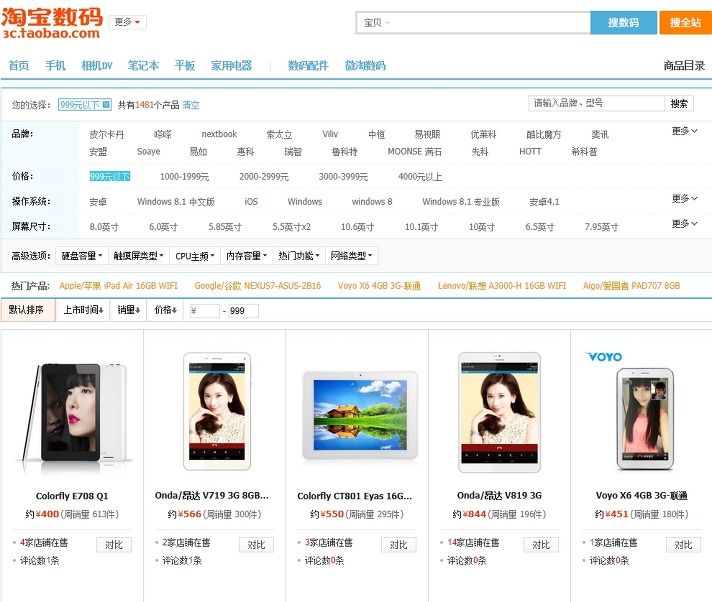Image resolution: width=712 pixels, height=602 pixels.
Task: Select price range 2000-2999元
Action: 264,176
